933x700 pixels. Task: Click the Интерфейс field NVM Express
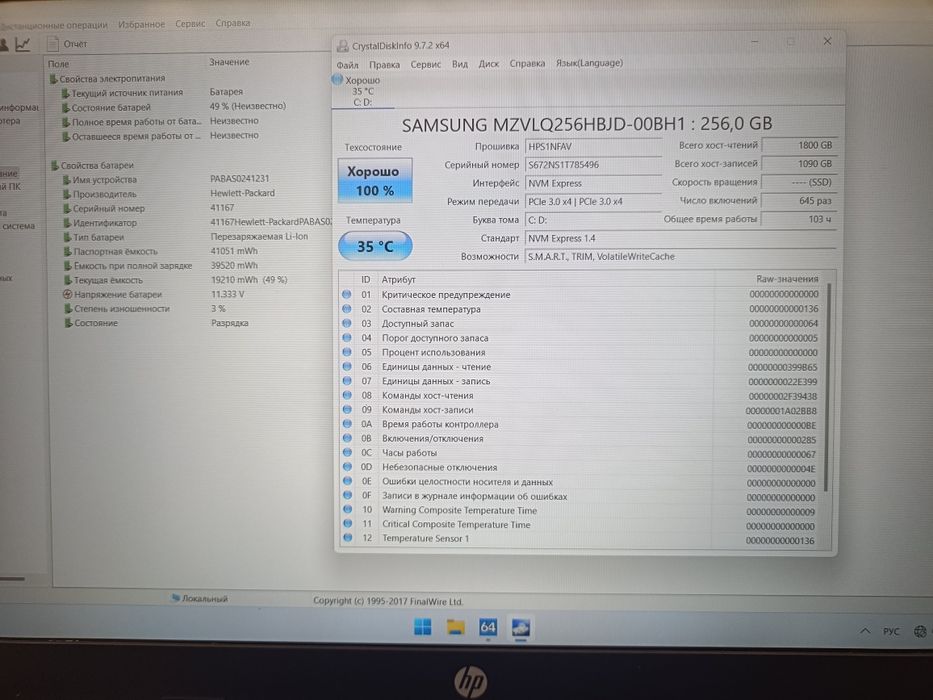coord(593,183)
